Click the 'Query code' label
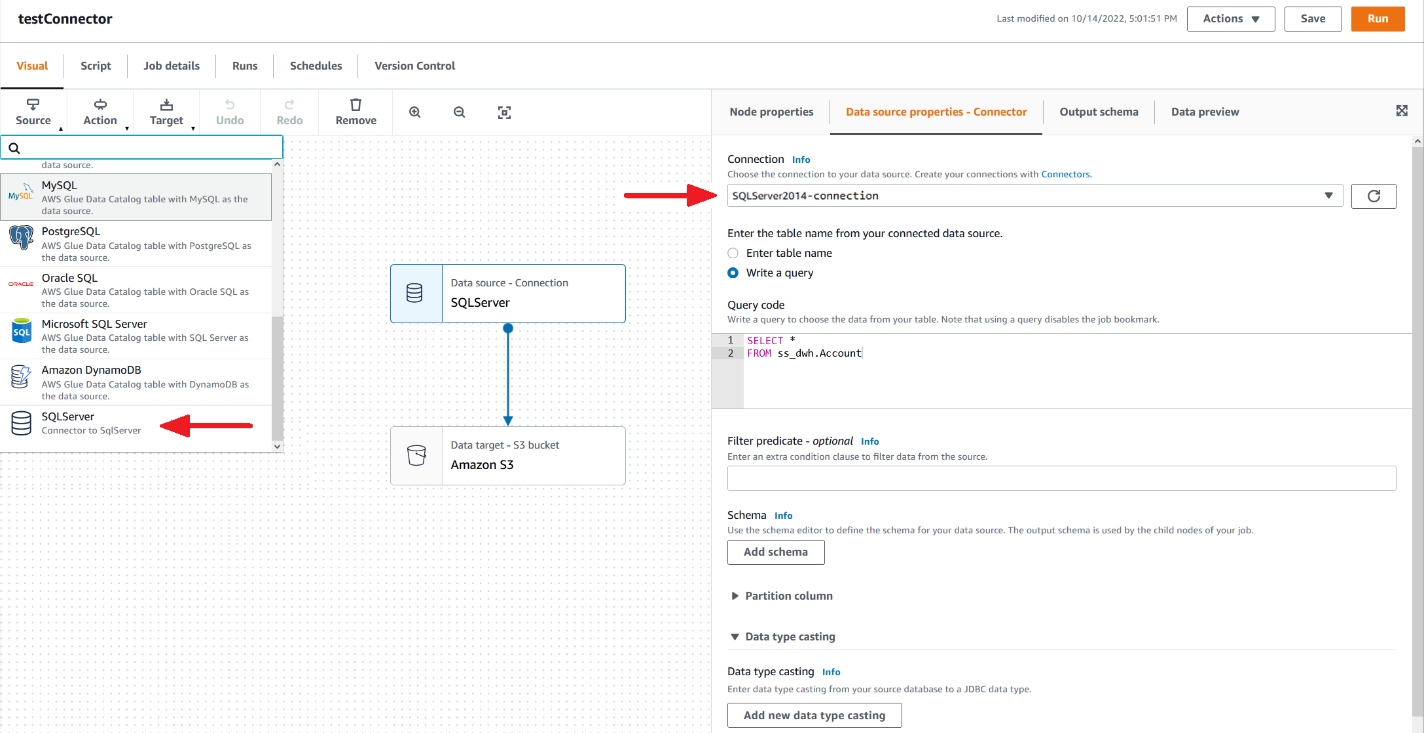Screen dimensions: 1424x733 pyautogui.click(x=756, y=305)
